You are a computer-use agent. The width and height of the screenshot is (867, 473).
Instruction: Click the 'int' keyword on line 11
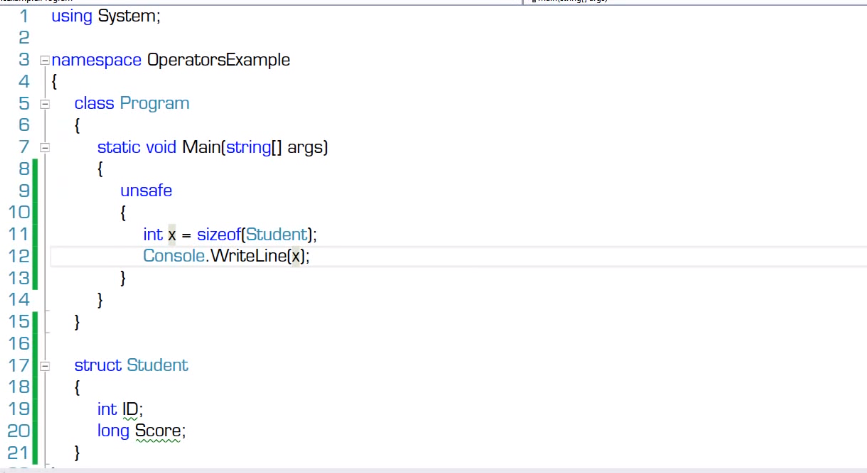[153, 235]
